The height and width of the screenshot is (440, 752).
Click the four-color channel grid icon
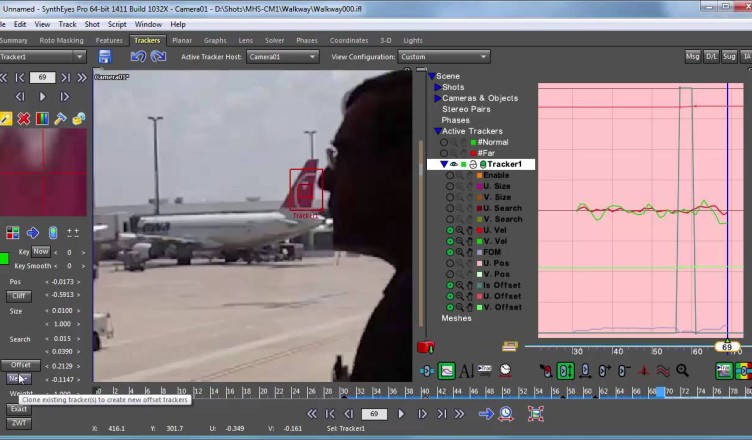pyautogui.click(x=12, y=233)
